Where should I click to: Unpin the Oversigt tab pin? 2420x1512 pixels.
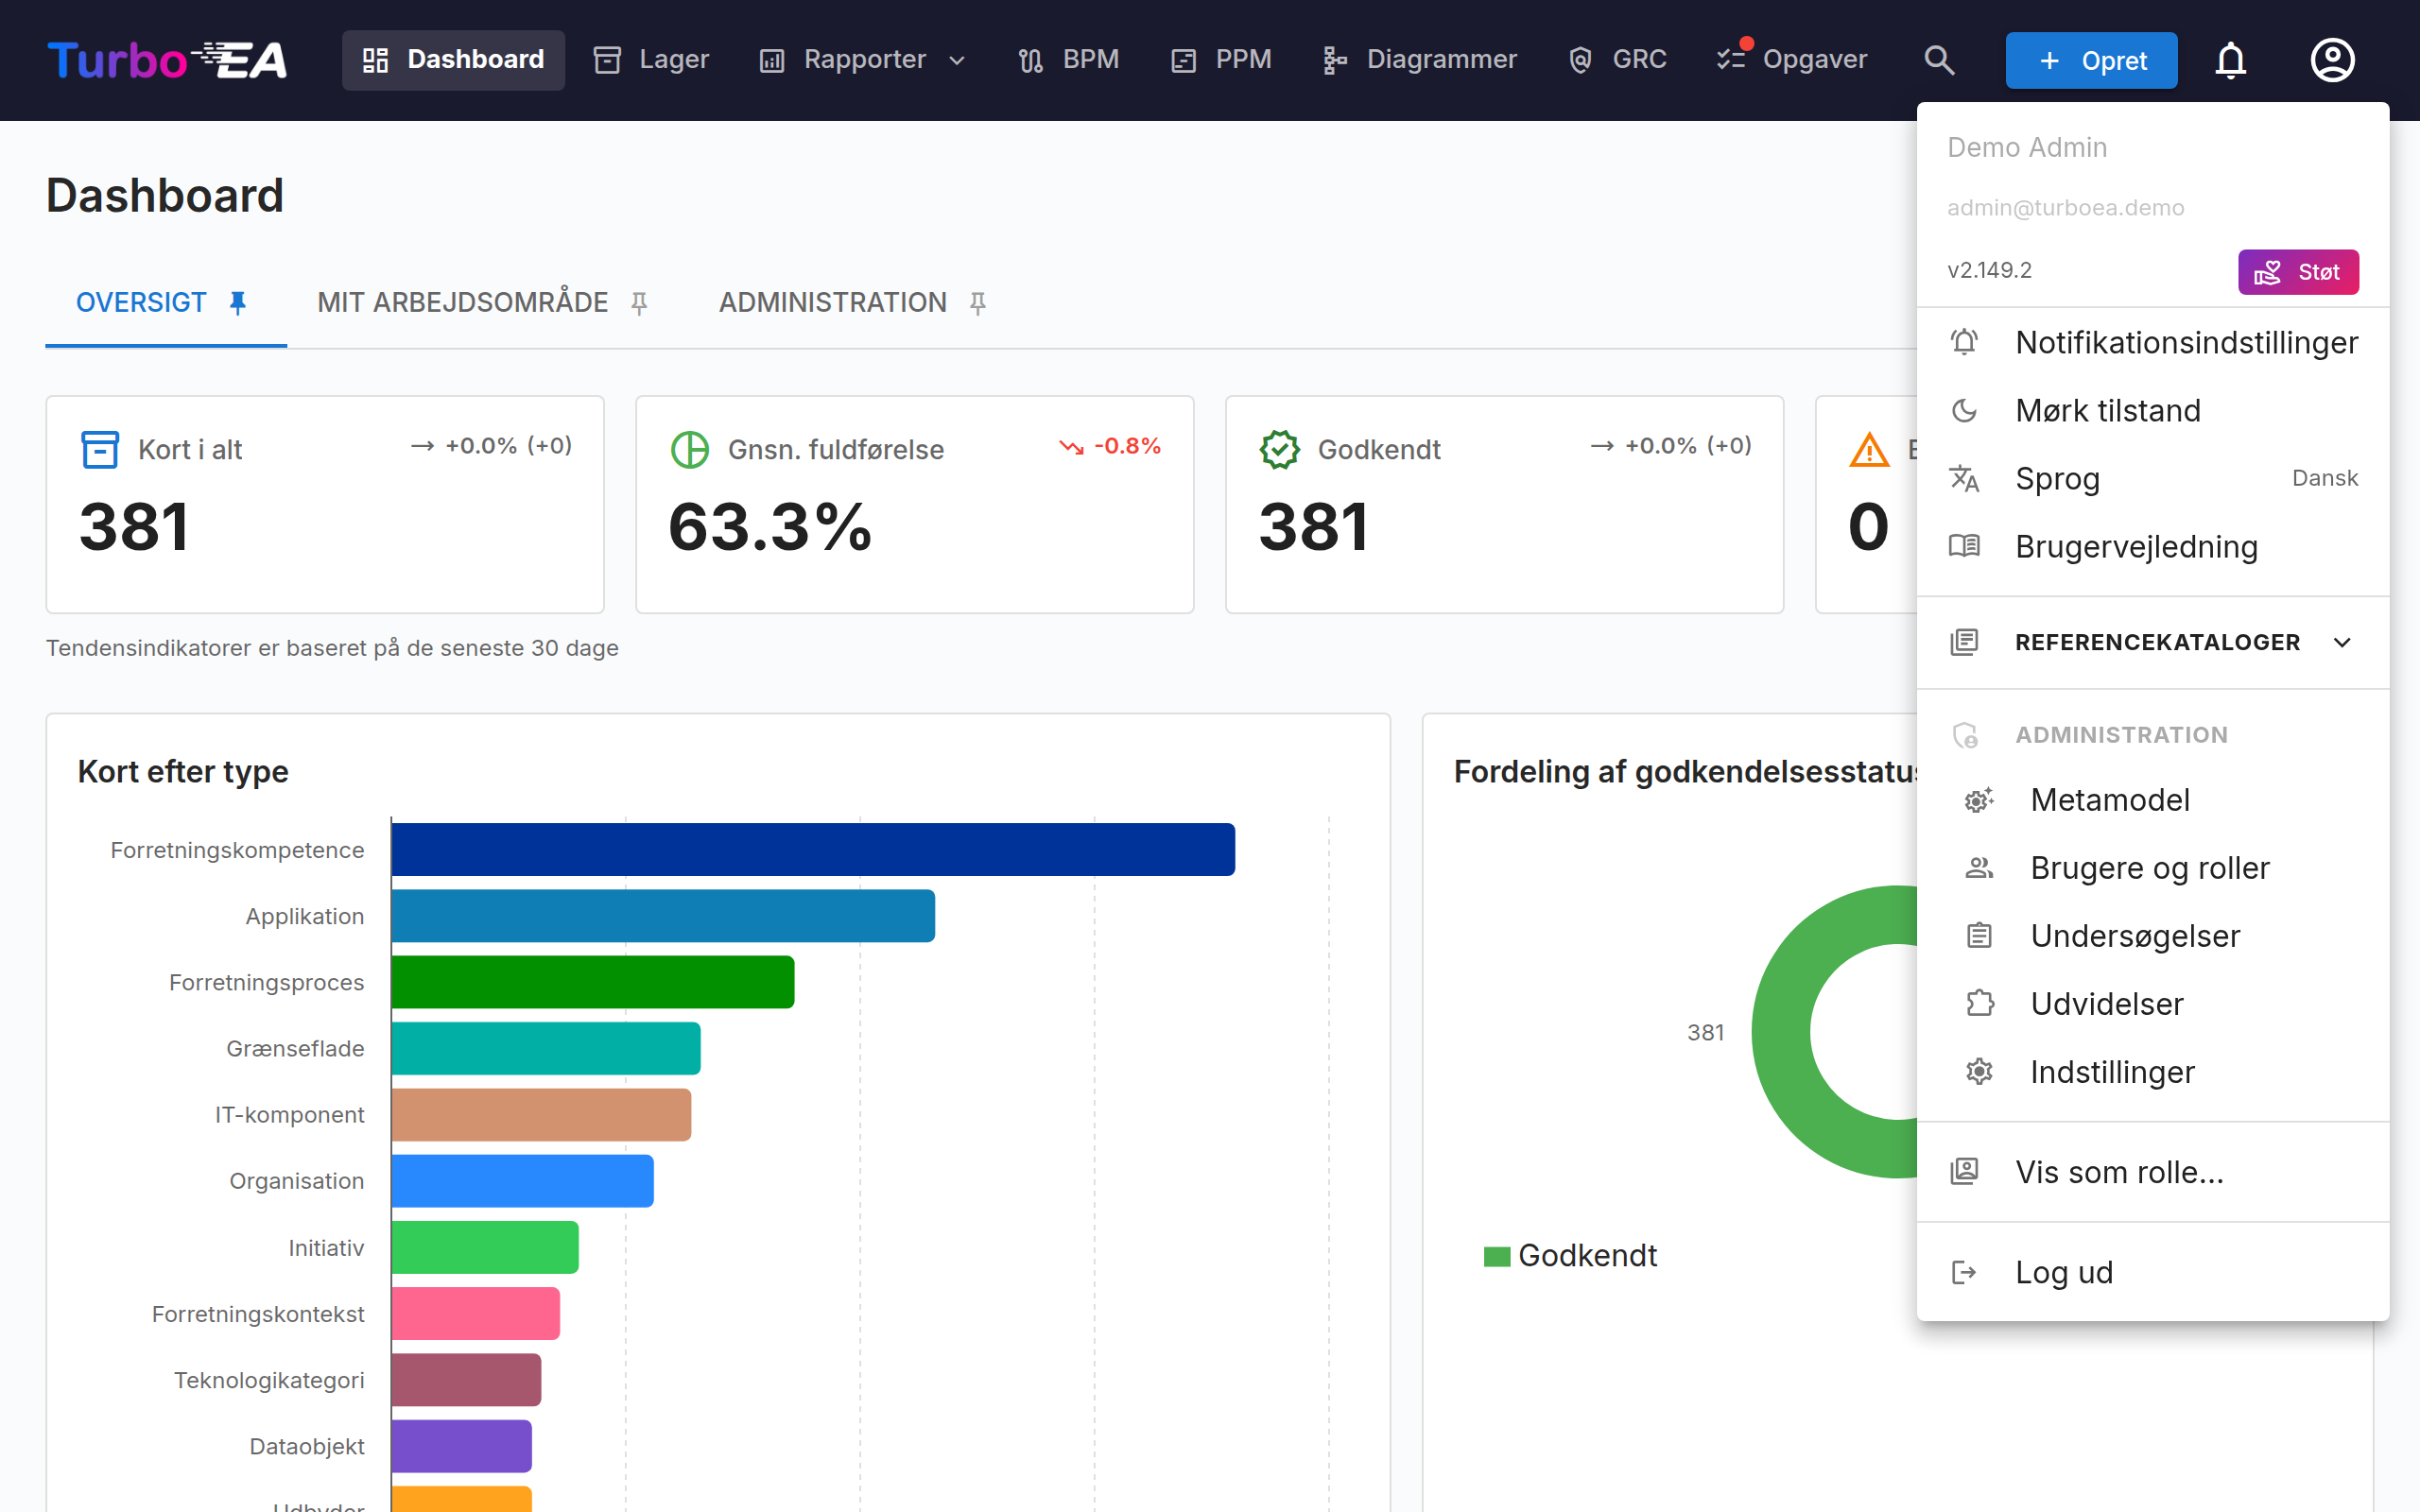tap(238, 303)
